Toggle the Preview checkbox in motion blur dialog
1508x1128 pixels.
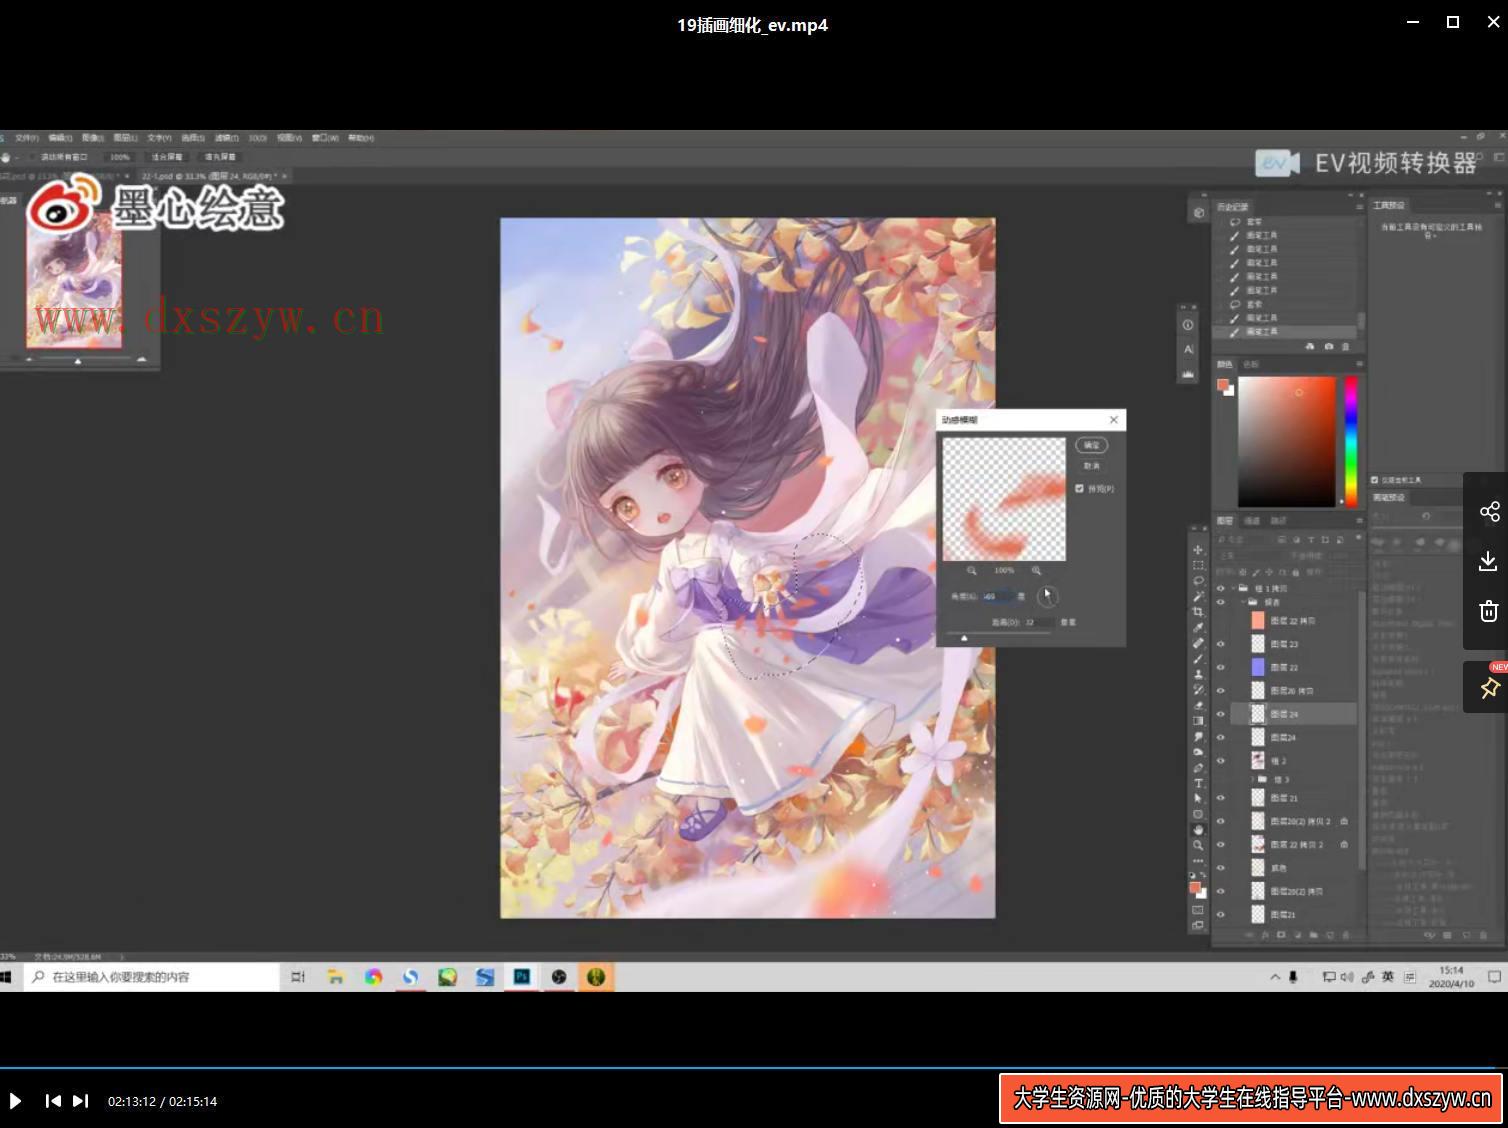1079,488
